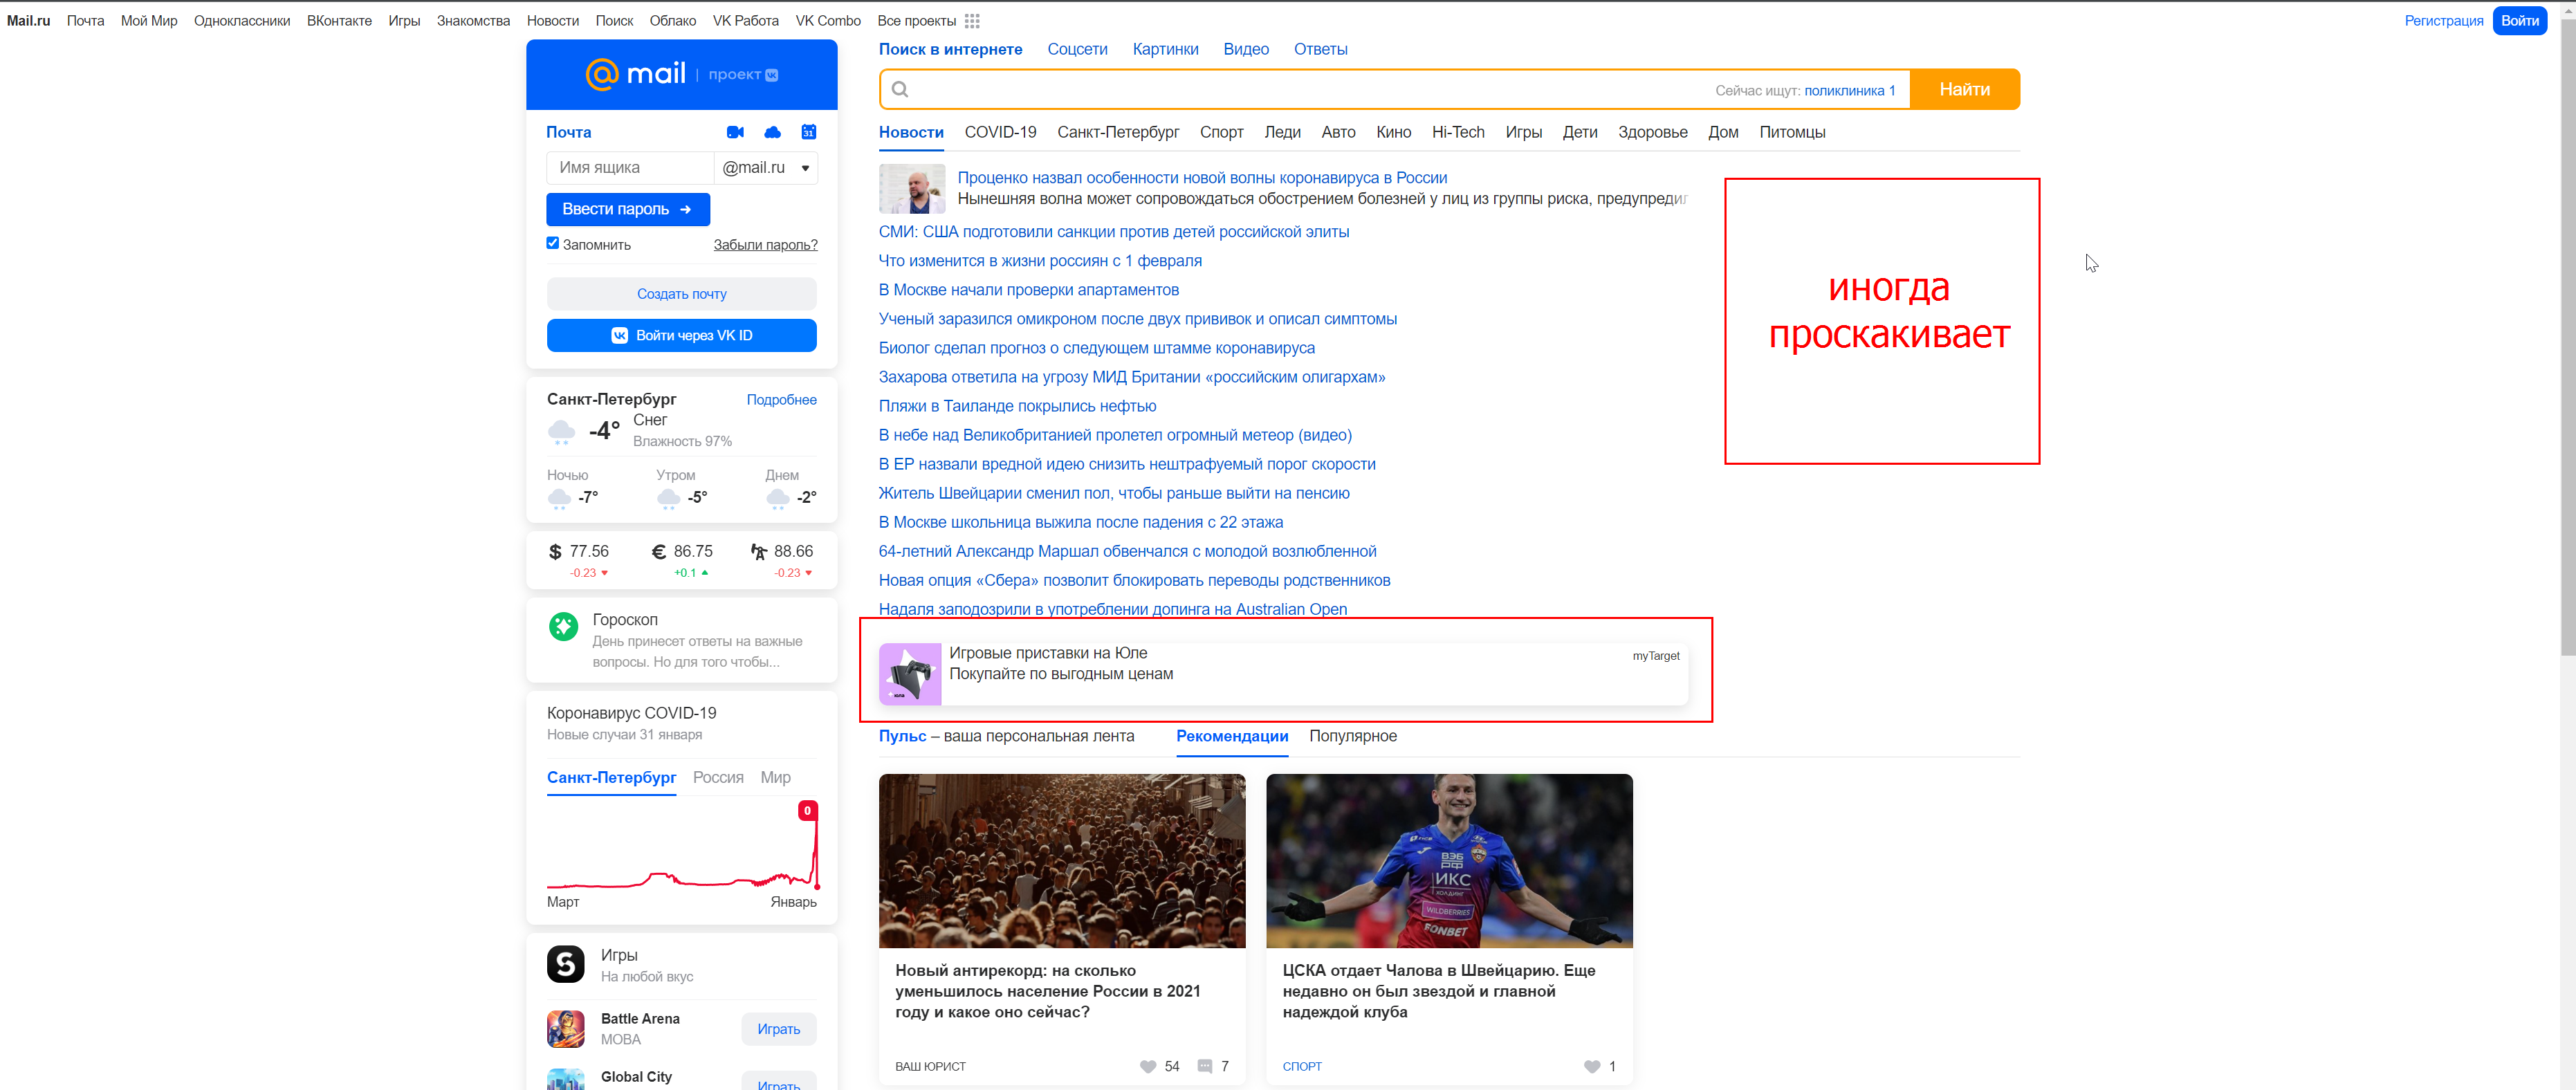Switch to the COVID-19 news tab
Image resolution: width=2576 pixels, height=1090 pixels.
click(1000, 132)
